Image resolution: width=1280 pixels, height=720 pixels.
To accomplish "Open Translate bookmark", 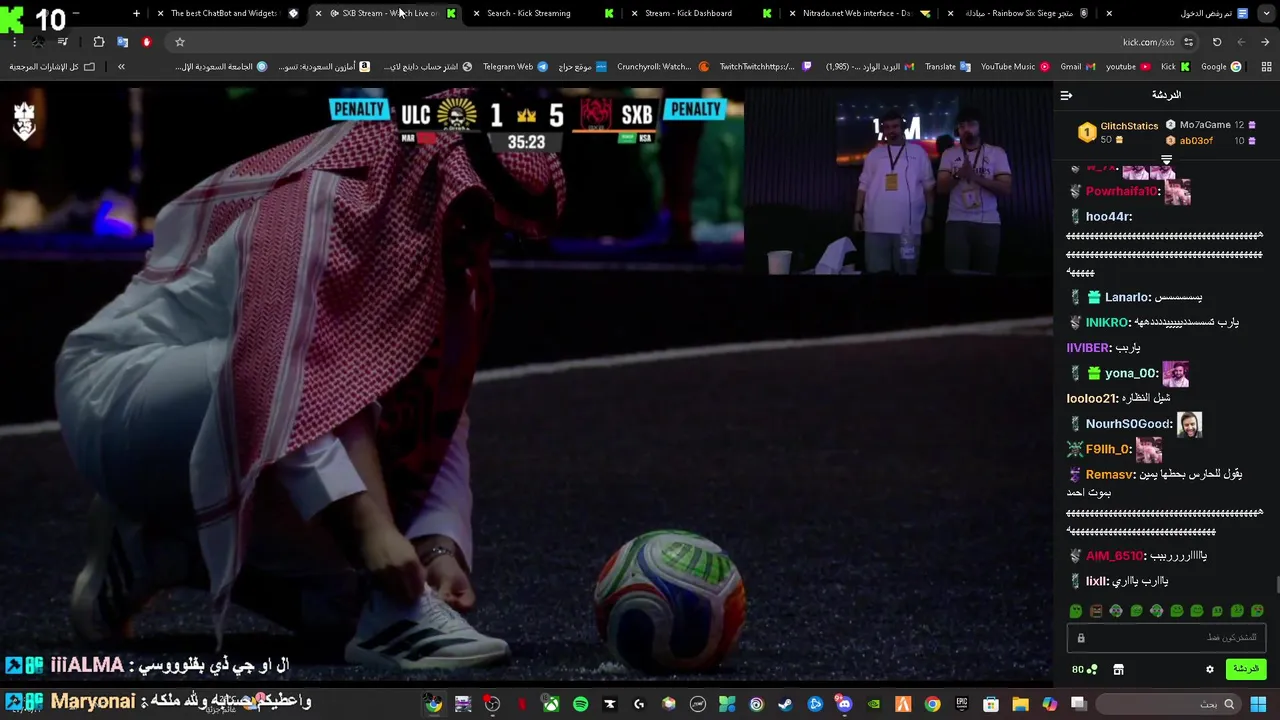I will pyautogui.click(x=947, y=67).
